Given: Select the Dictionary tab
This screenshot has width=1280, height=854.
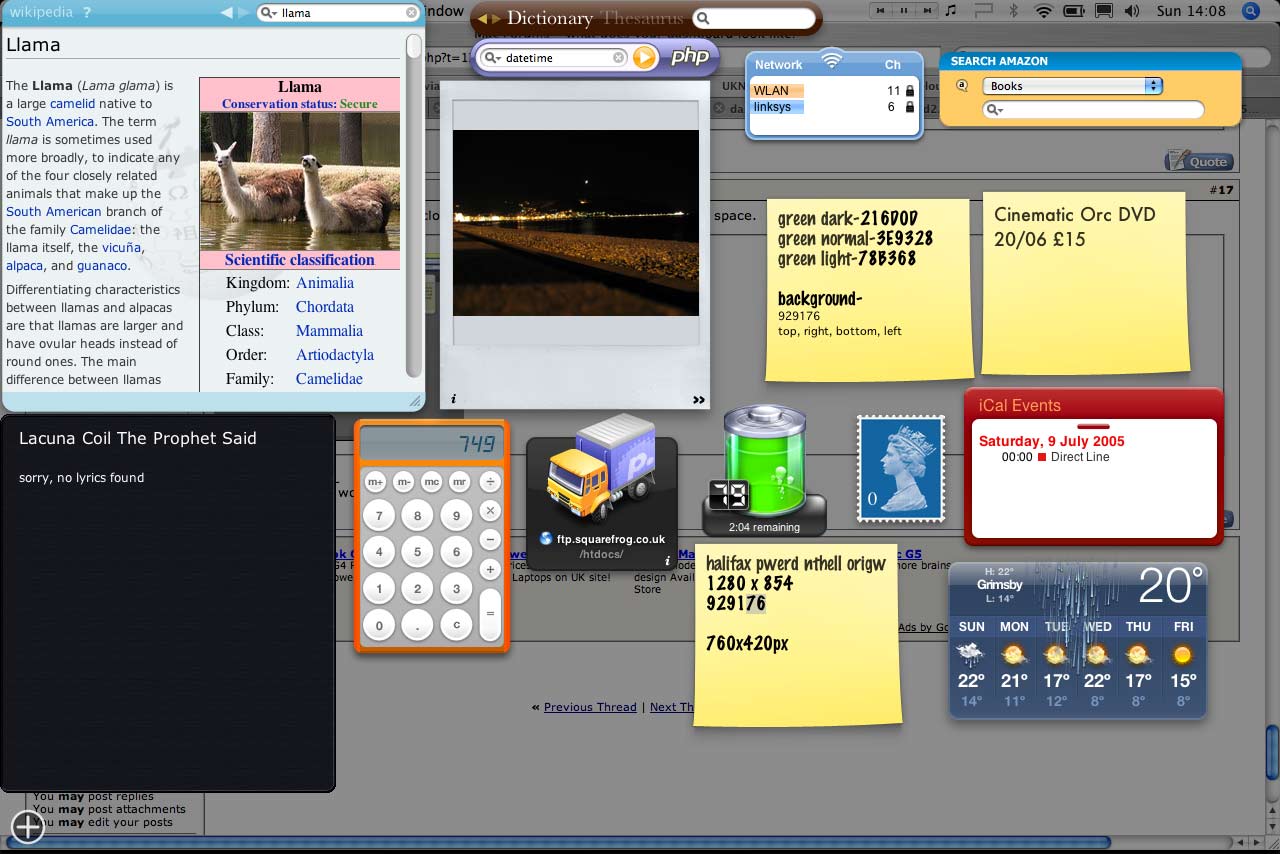Looking at the screenshot, I should (x=550, y=18).
